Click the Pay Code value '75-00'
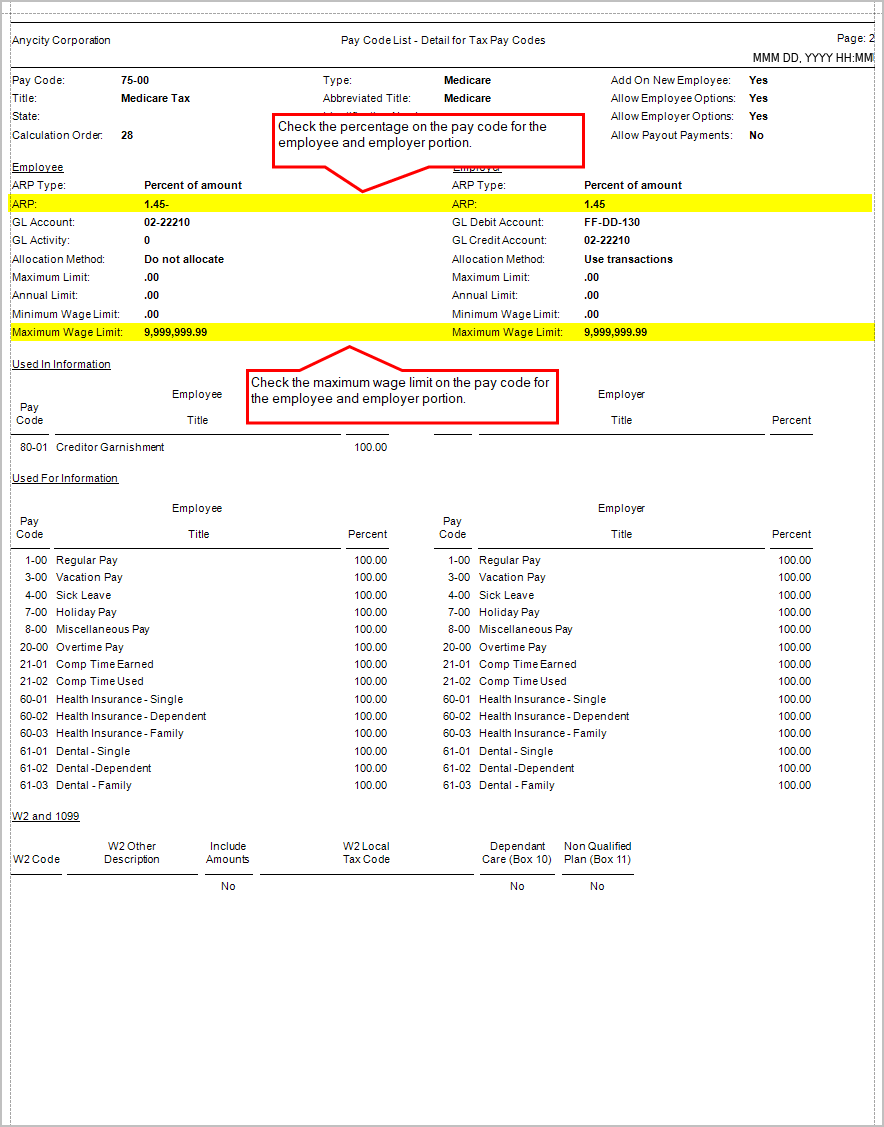The image size is (884, 1127). (x=135, y=80)
